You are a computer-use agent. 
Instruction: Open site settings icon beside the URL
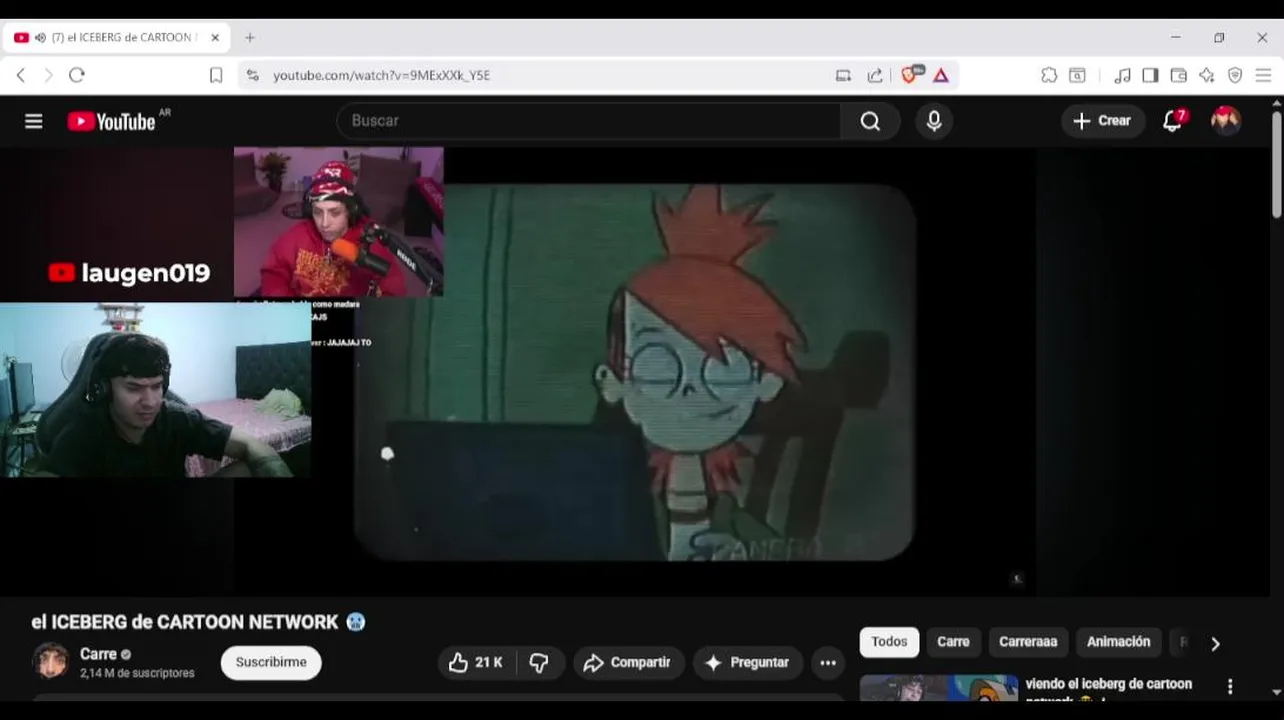tap(252, 75)
